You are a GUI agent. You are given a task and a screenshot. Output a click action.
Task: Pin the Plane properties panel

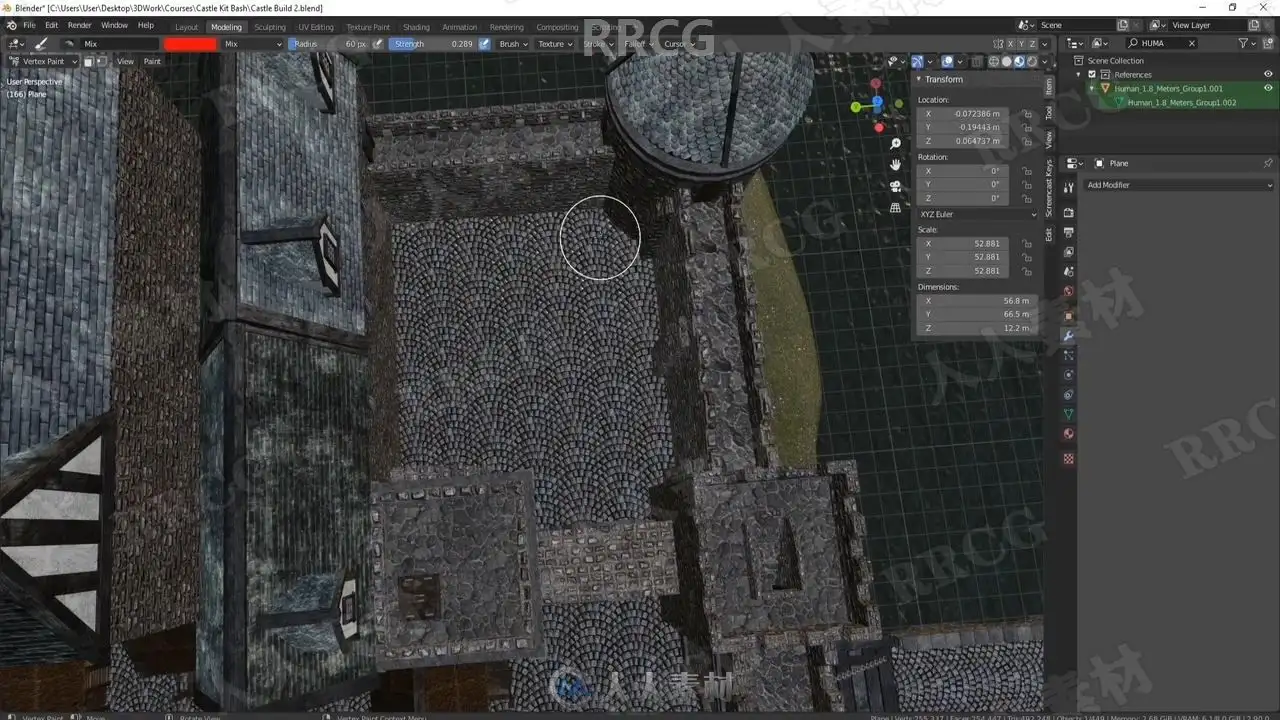coord(1268,163)
